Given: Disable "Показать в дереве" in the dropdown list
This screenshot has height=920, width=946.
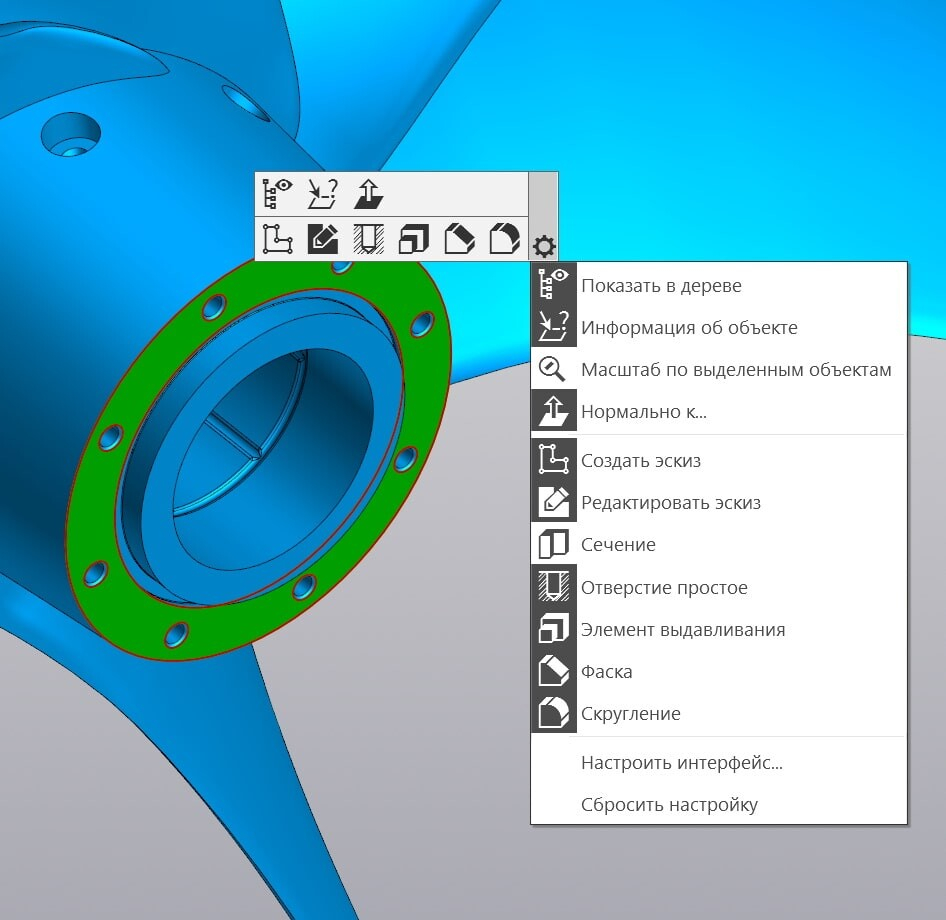Looking at the screenshot, I should pyautogui.click(x=719, y=285).
